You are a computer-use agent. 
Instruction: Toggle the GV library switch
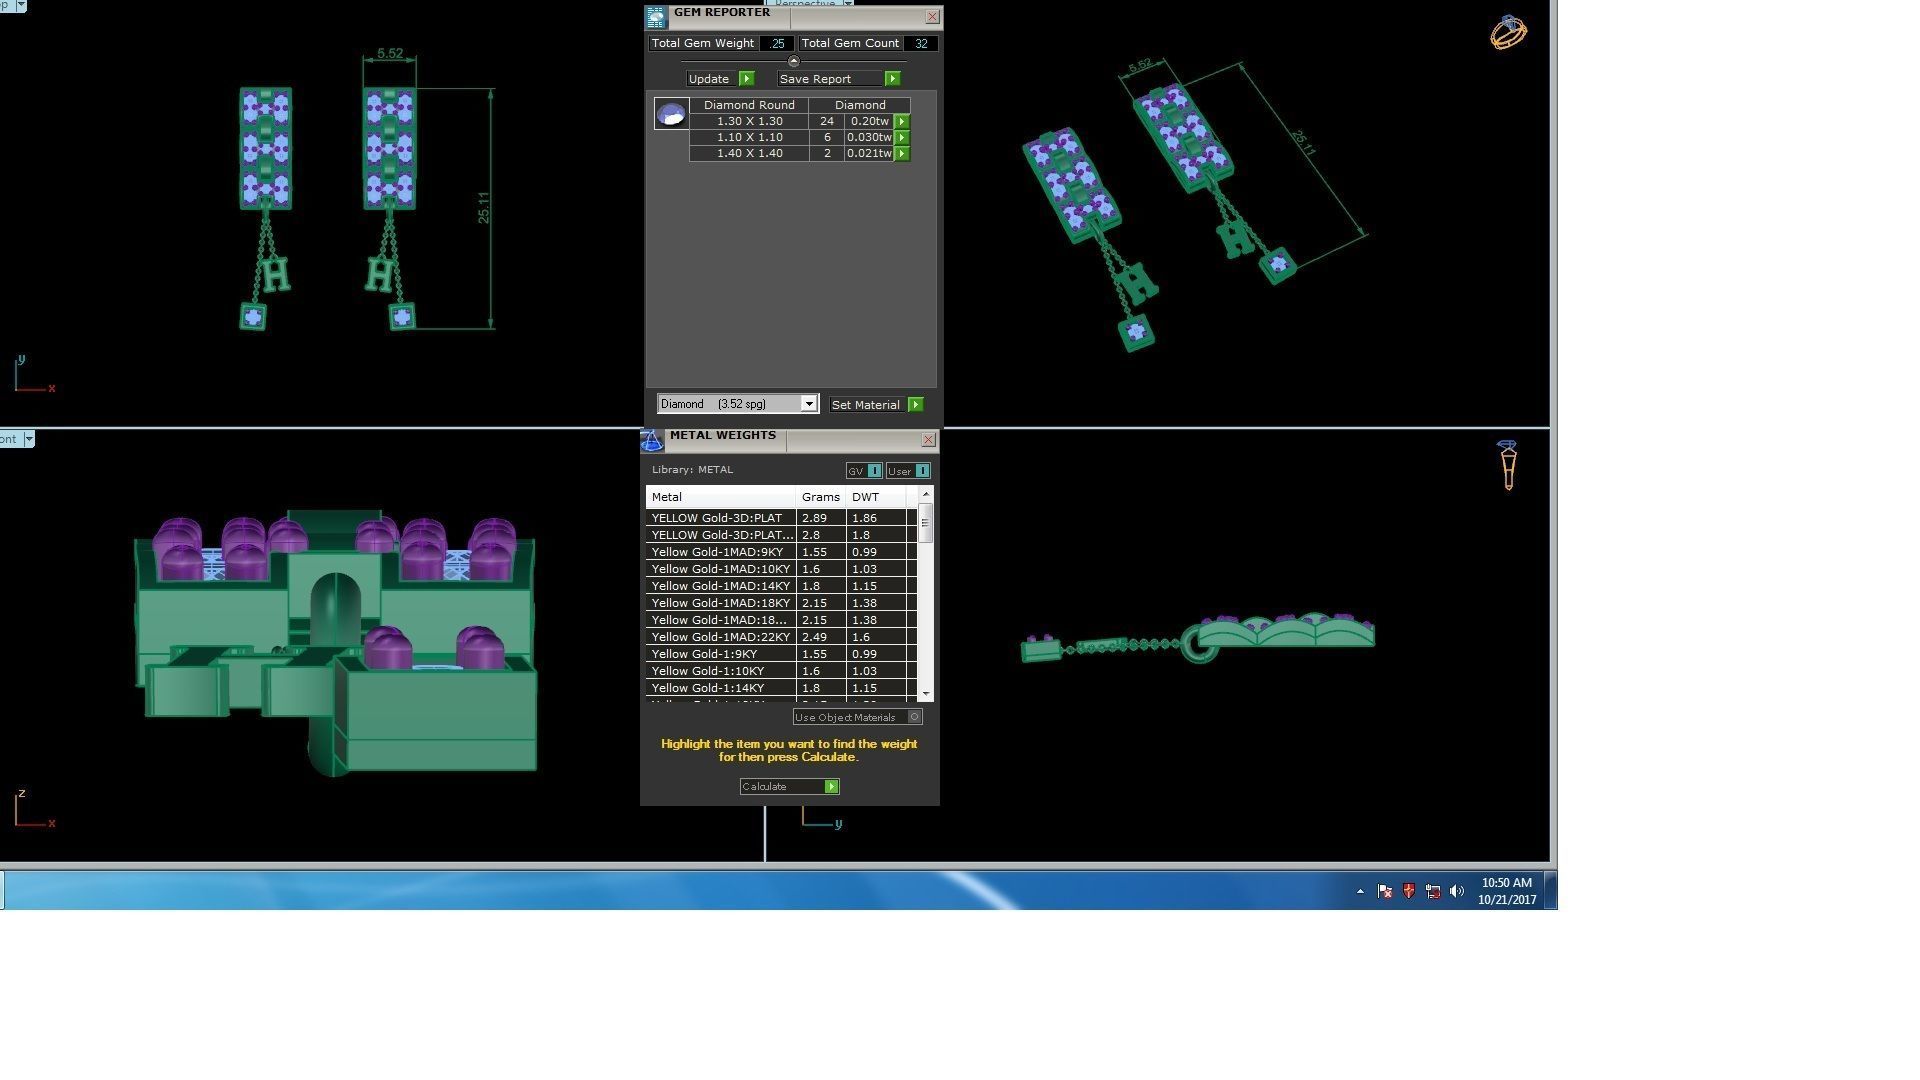pyautogui.click(x=874, y=471)
